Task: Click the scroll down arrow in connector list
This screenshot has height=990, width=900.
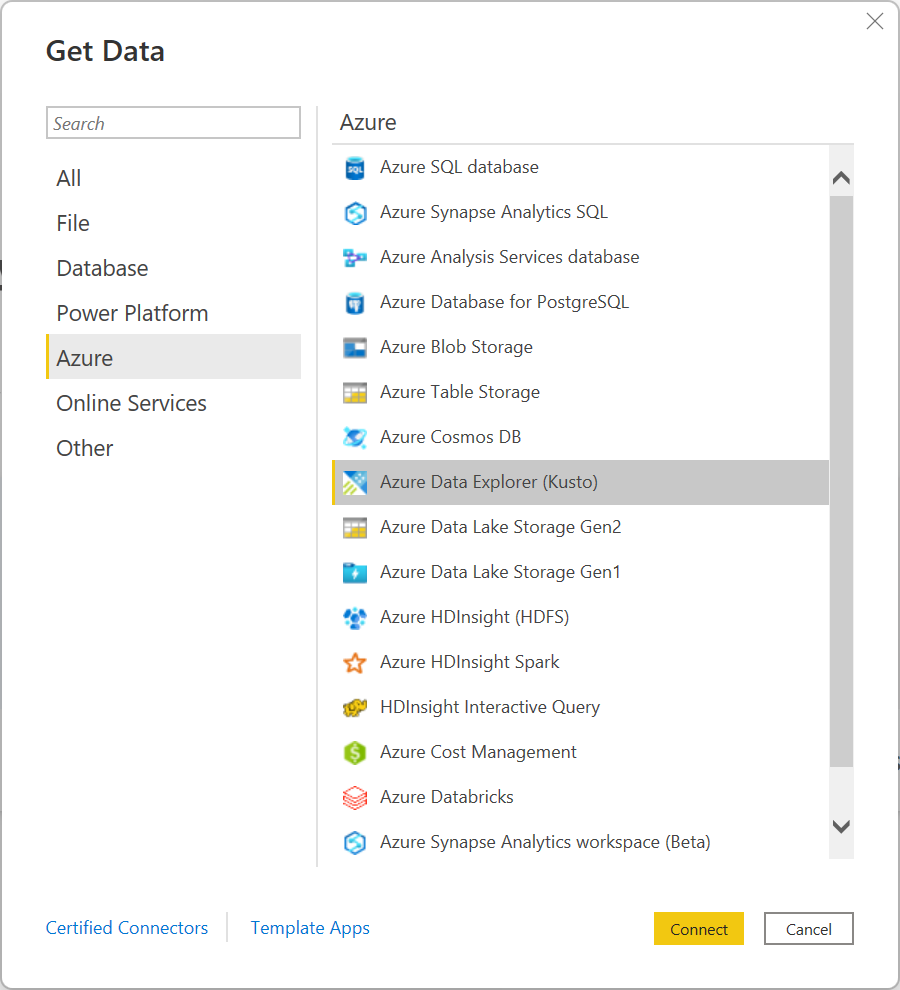Action: tap(841, 826)
